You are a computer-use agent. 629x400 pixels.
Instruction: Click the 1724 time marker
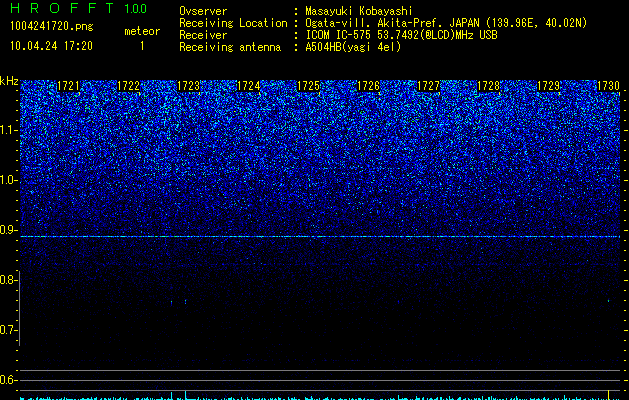pos(248,86)
